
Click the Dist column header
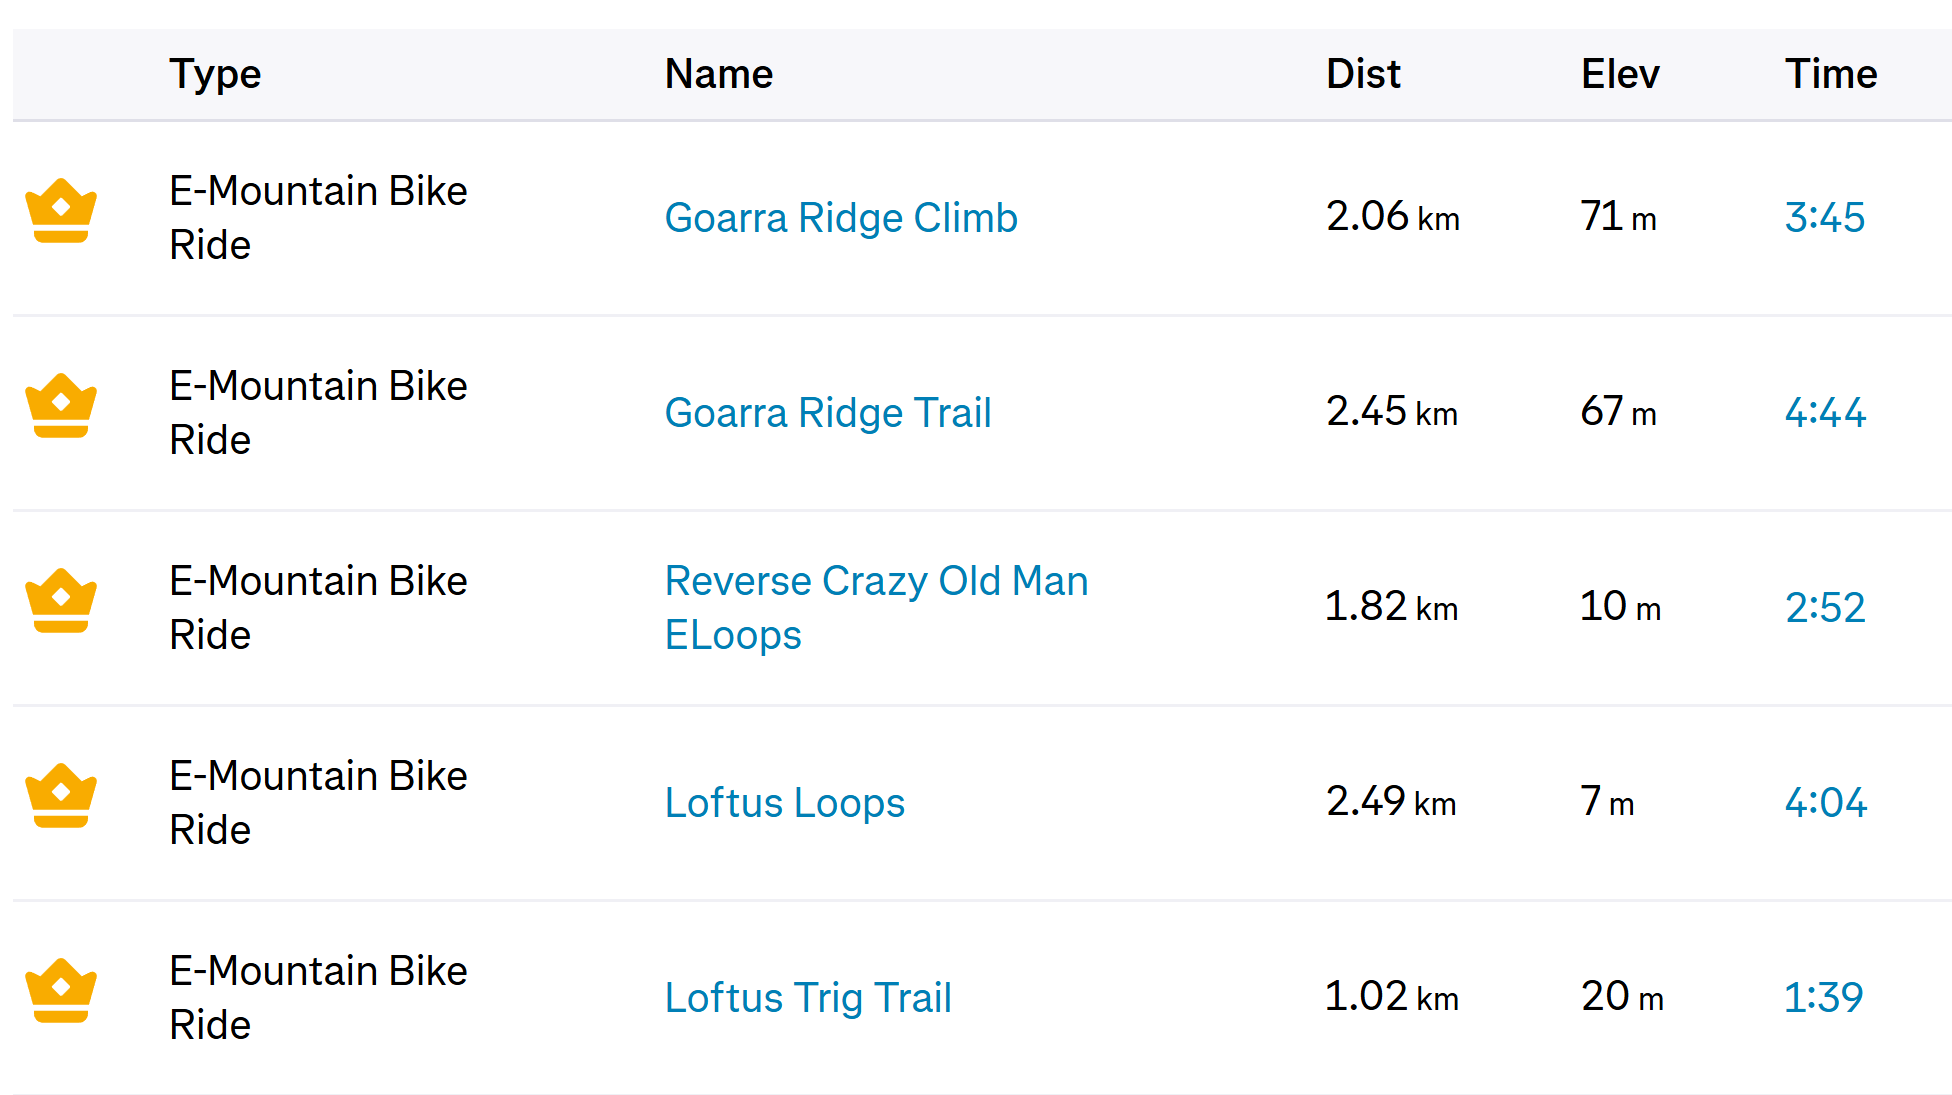click(1363, 74)
